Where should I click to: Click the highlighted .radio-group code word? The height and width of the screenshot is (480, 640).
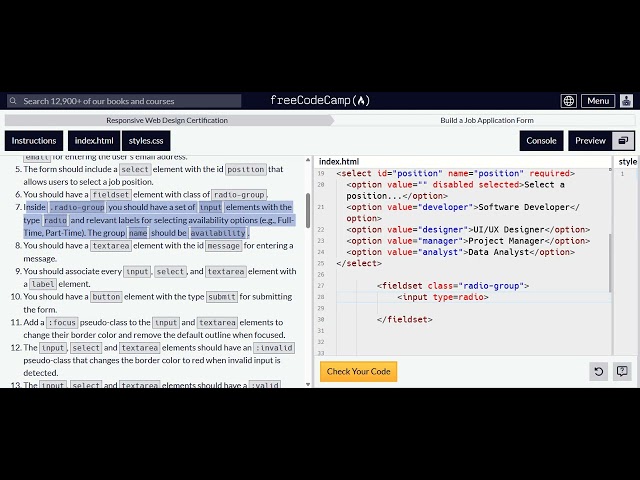77,207
